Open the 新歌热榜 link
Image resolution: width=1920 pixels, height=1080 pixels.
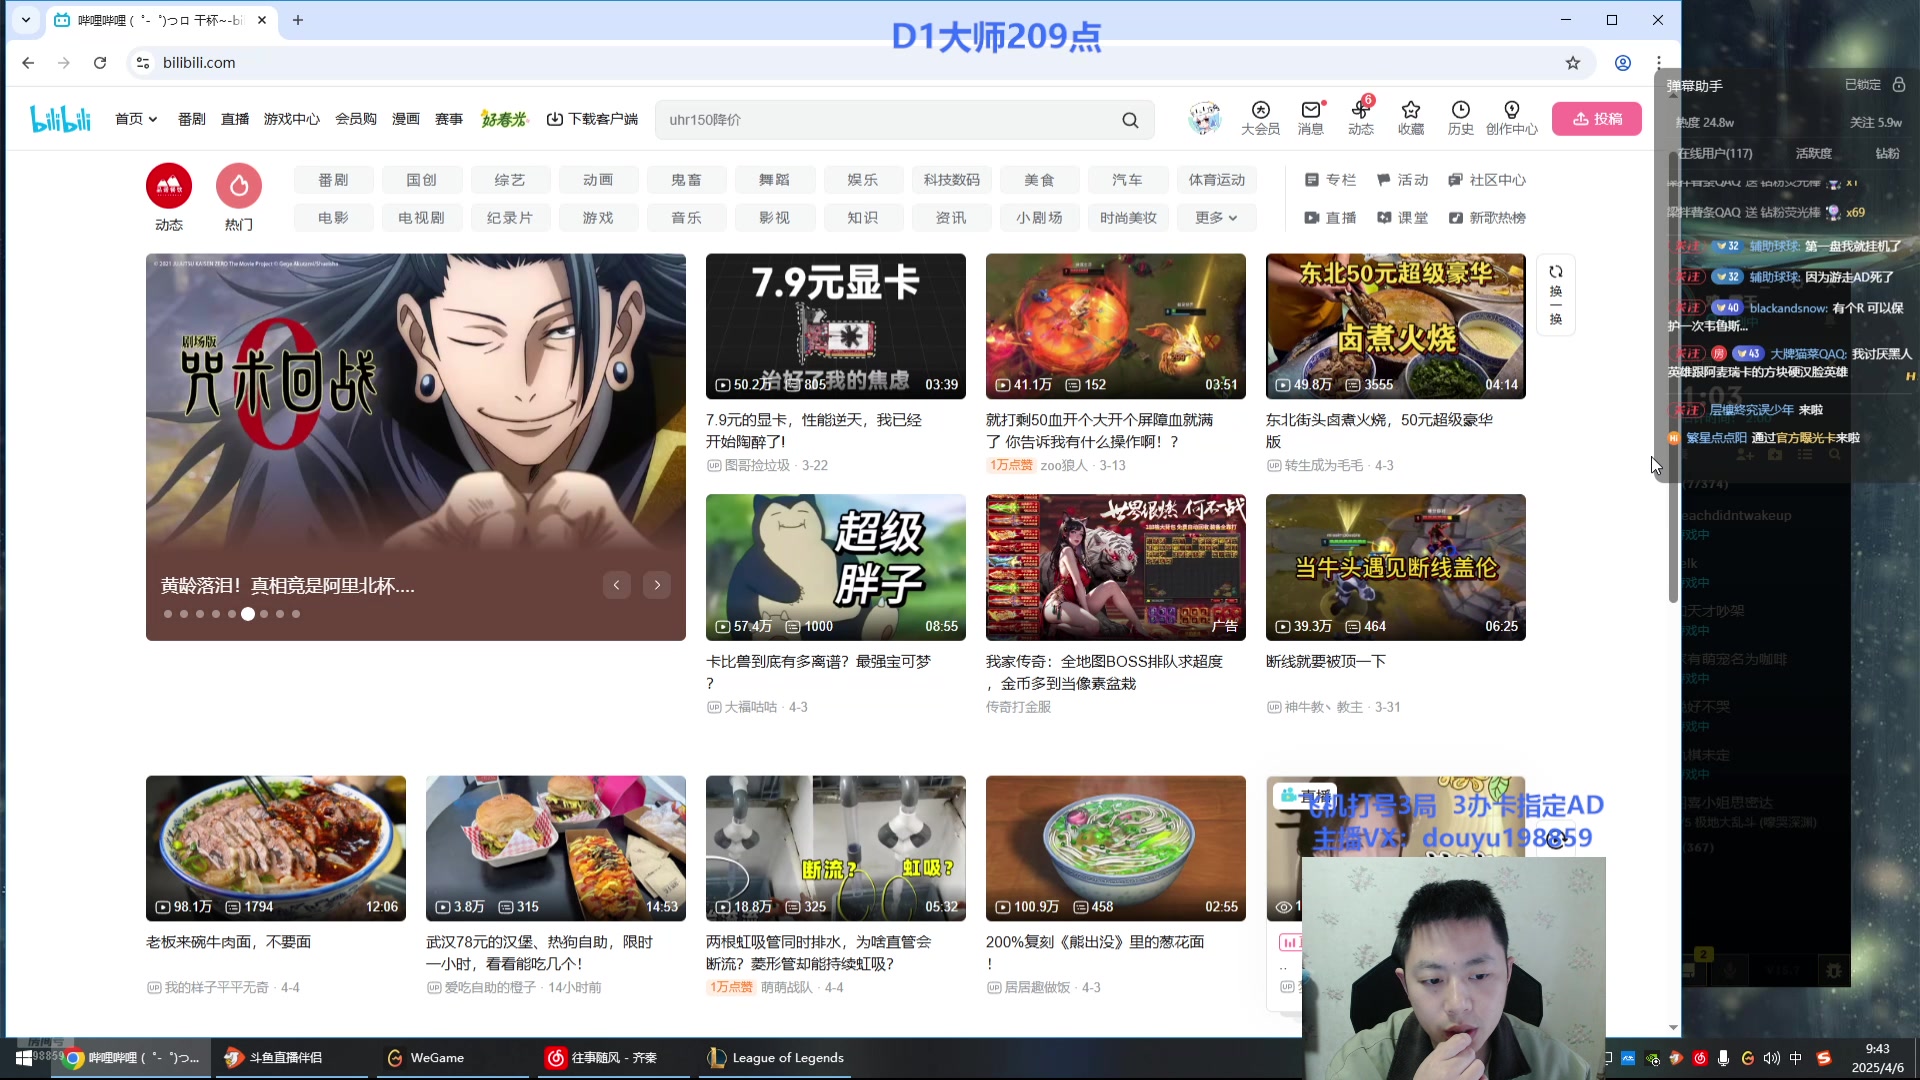point(1487,218)
